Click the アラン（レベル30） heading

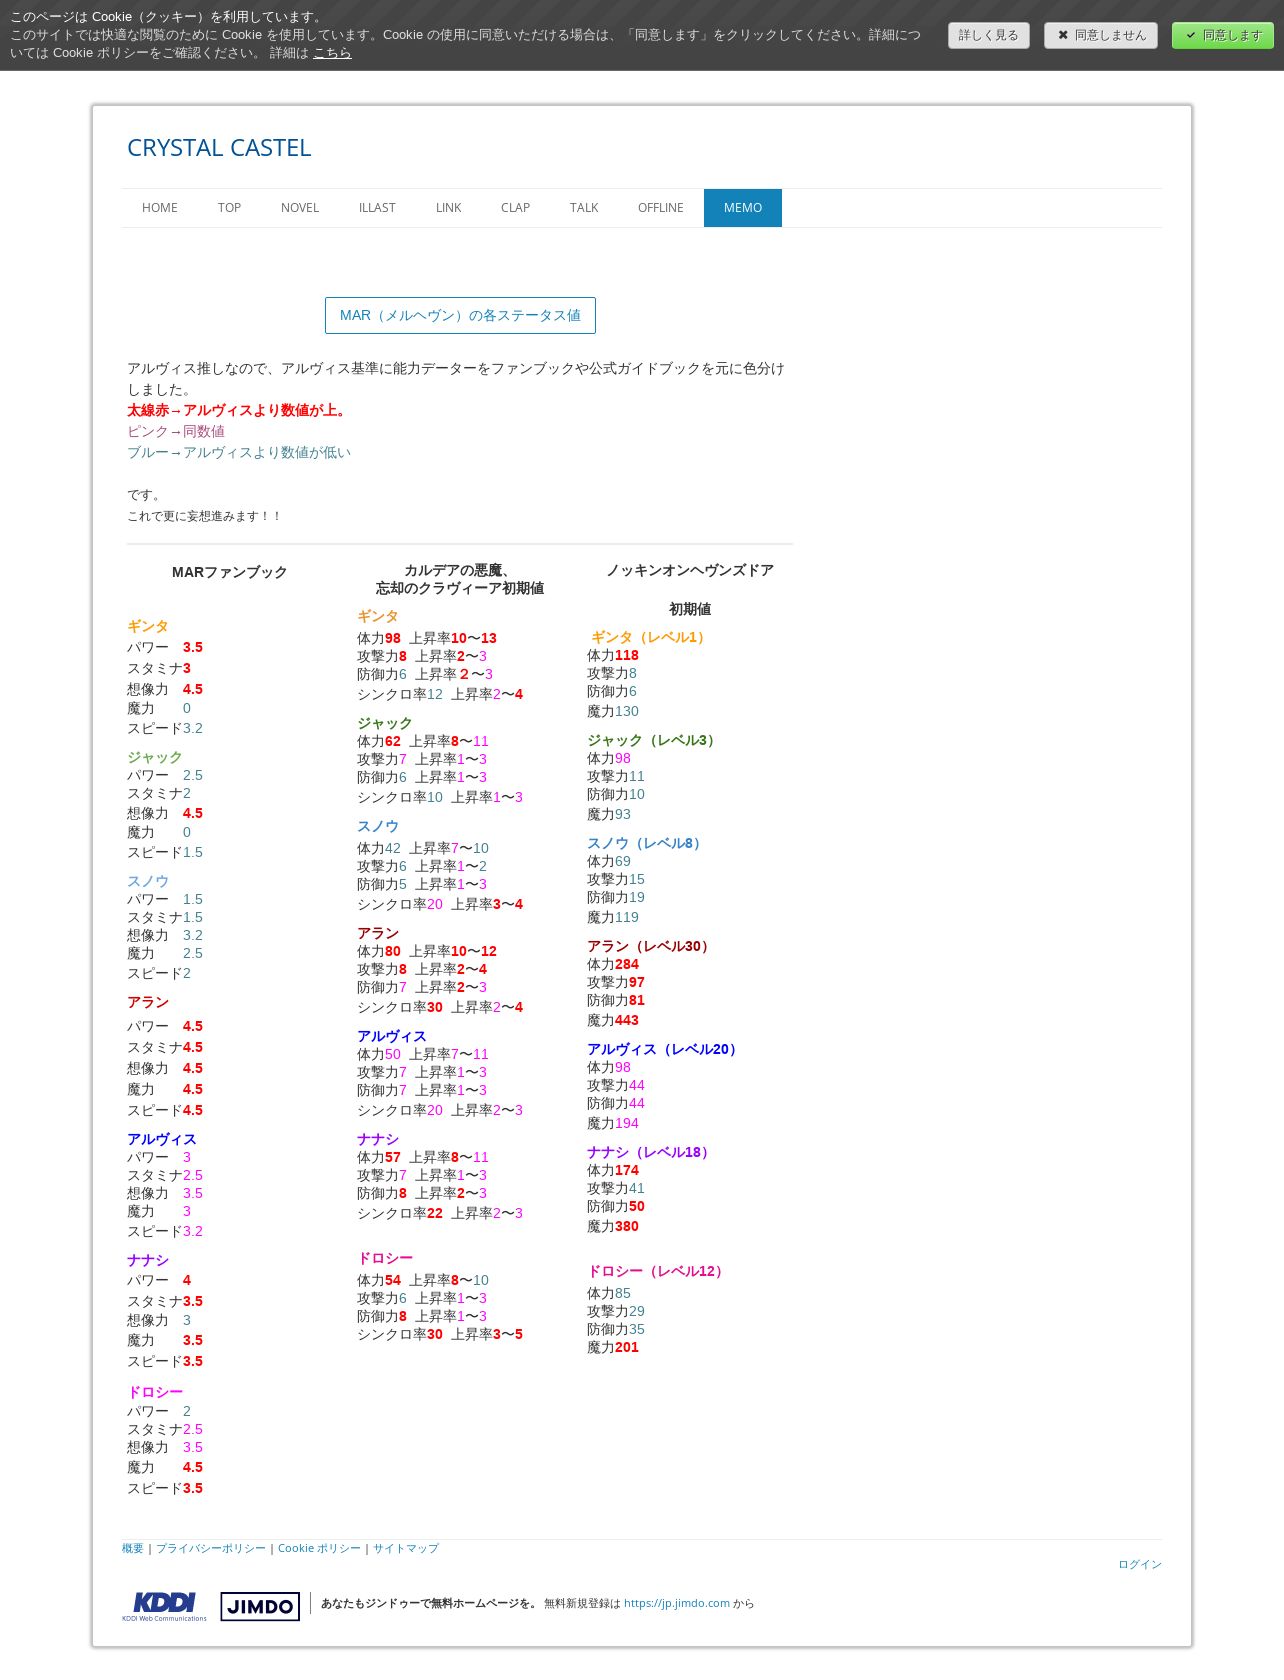point(650,946)
